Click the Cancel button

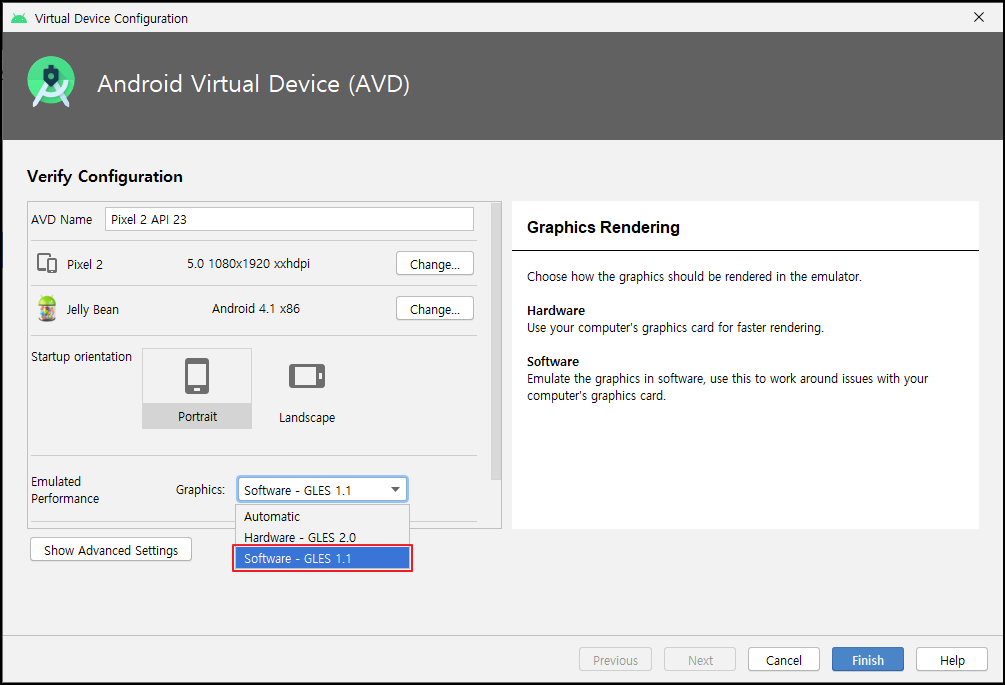click(x=784, y=659)
